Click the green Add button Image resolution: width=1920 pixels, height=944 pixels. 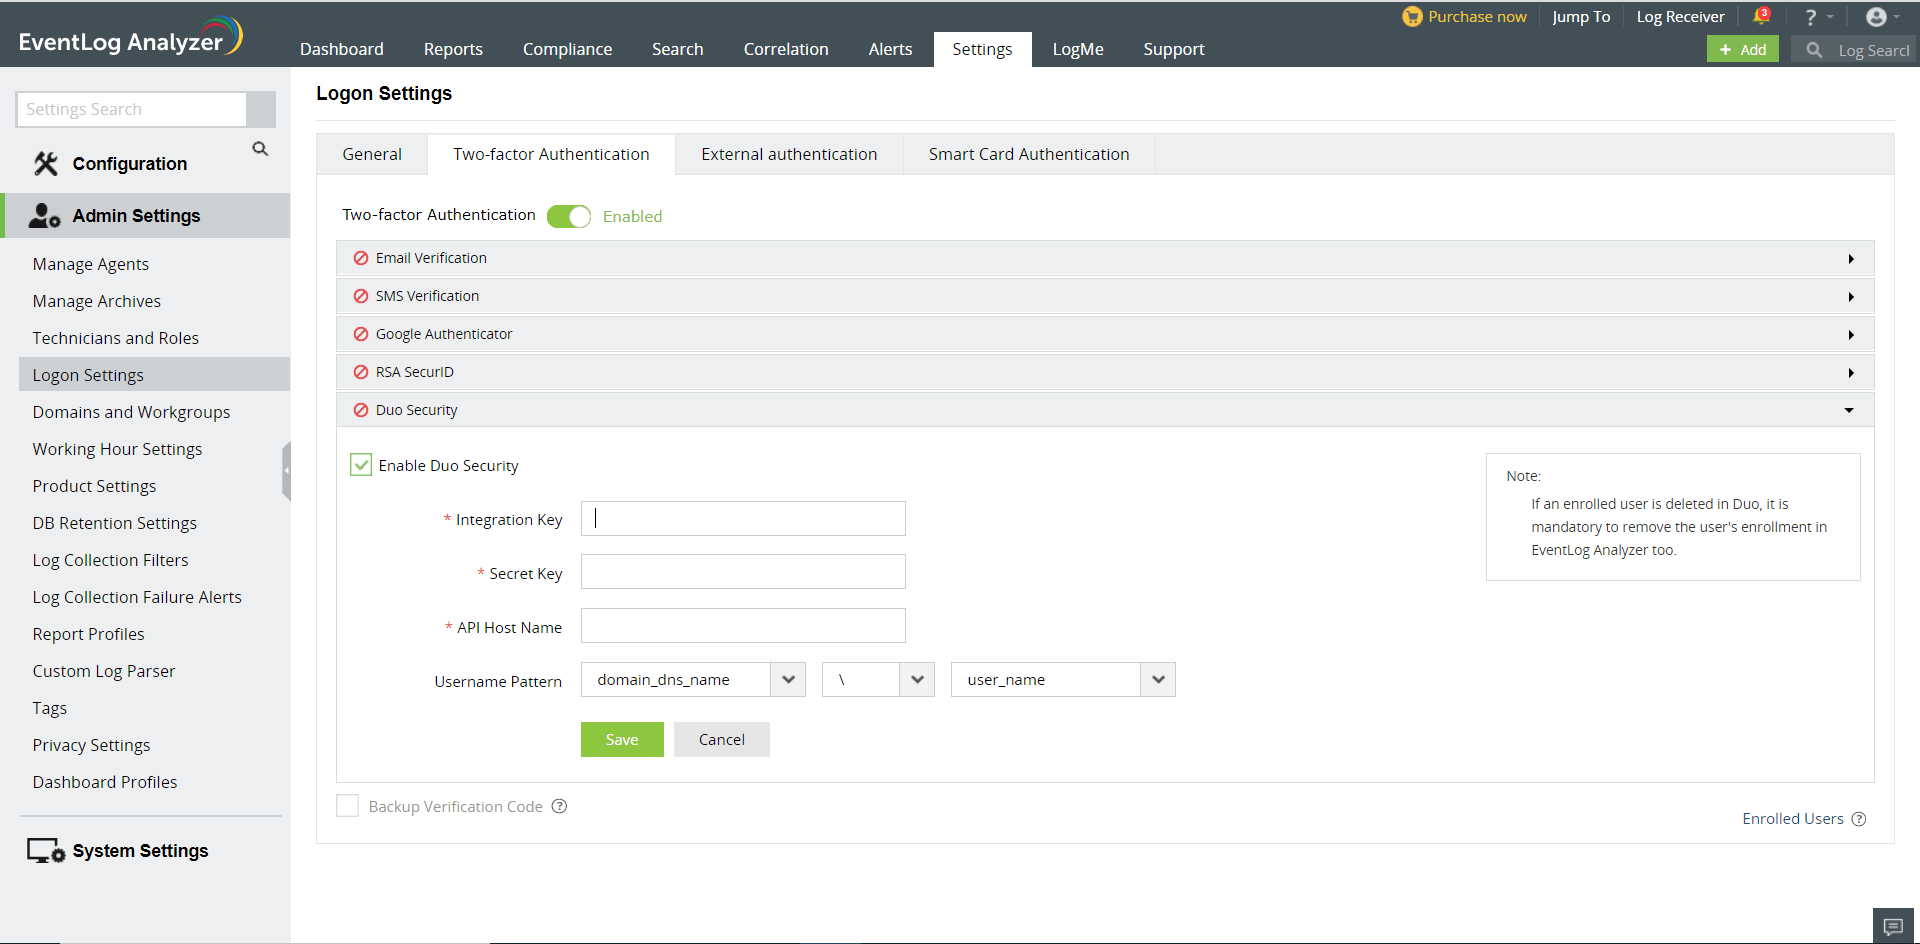1743,49
